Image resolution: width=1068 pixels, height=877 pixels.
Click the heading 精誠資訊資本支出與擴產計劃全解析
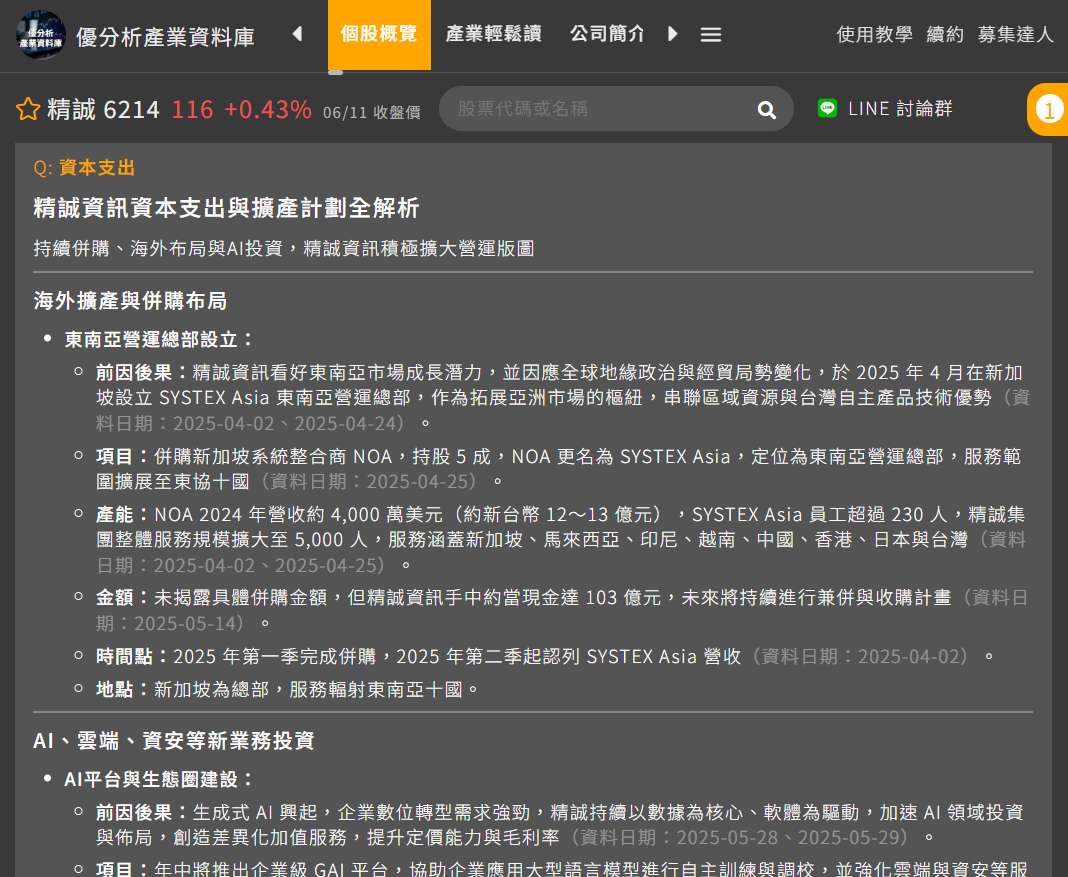pos(226,208)
